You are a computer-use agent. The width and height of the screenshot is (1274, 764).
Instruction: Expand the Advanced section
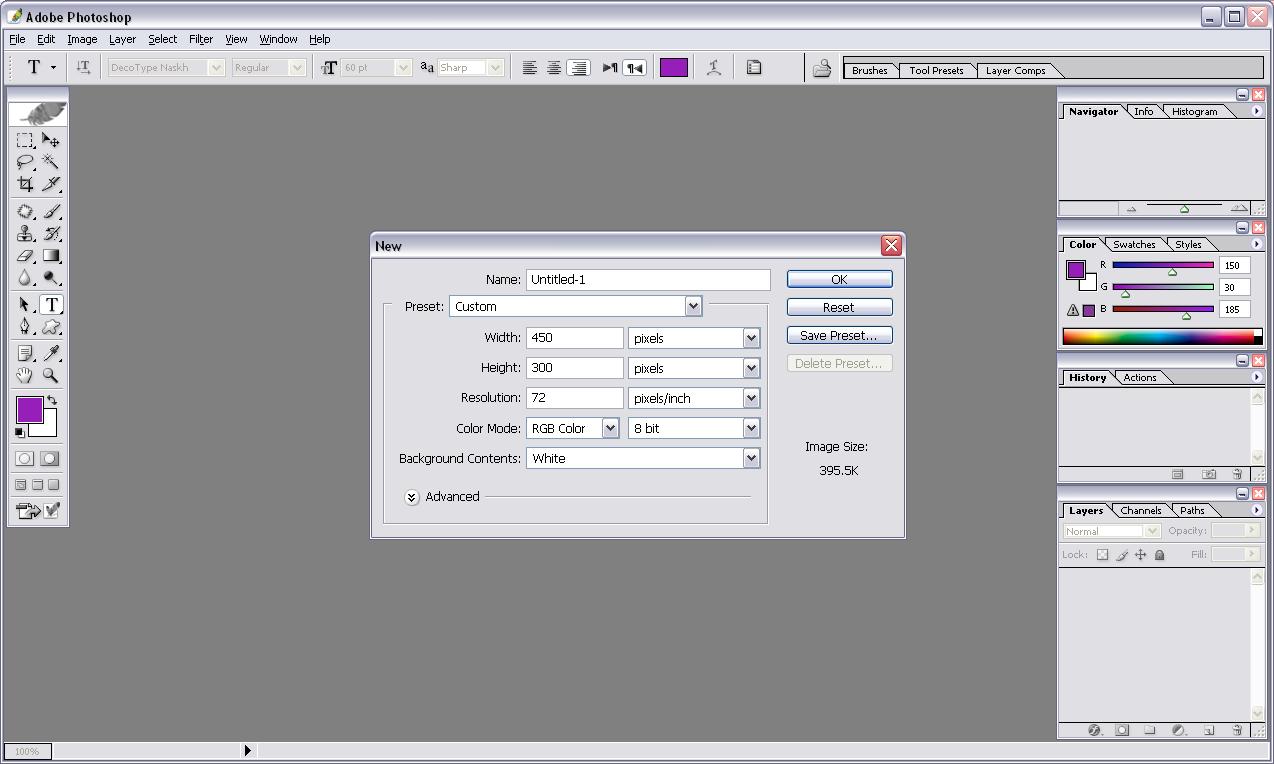coord(412,497)
